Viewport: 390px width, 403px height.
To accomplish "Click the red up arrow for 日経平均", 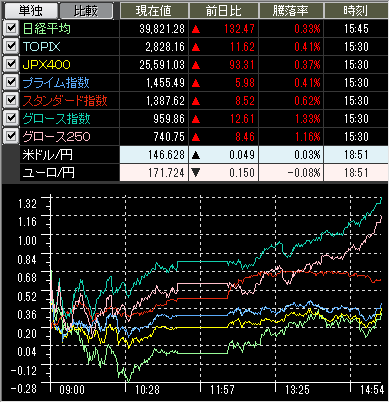I will pyautogui.click(x=196, y=29).
